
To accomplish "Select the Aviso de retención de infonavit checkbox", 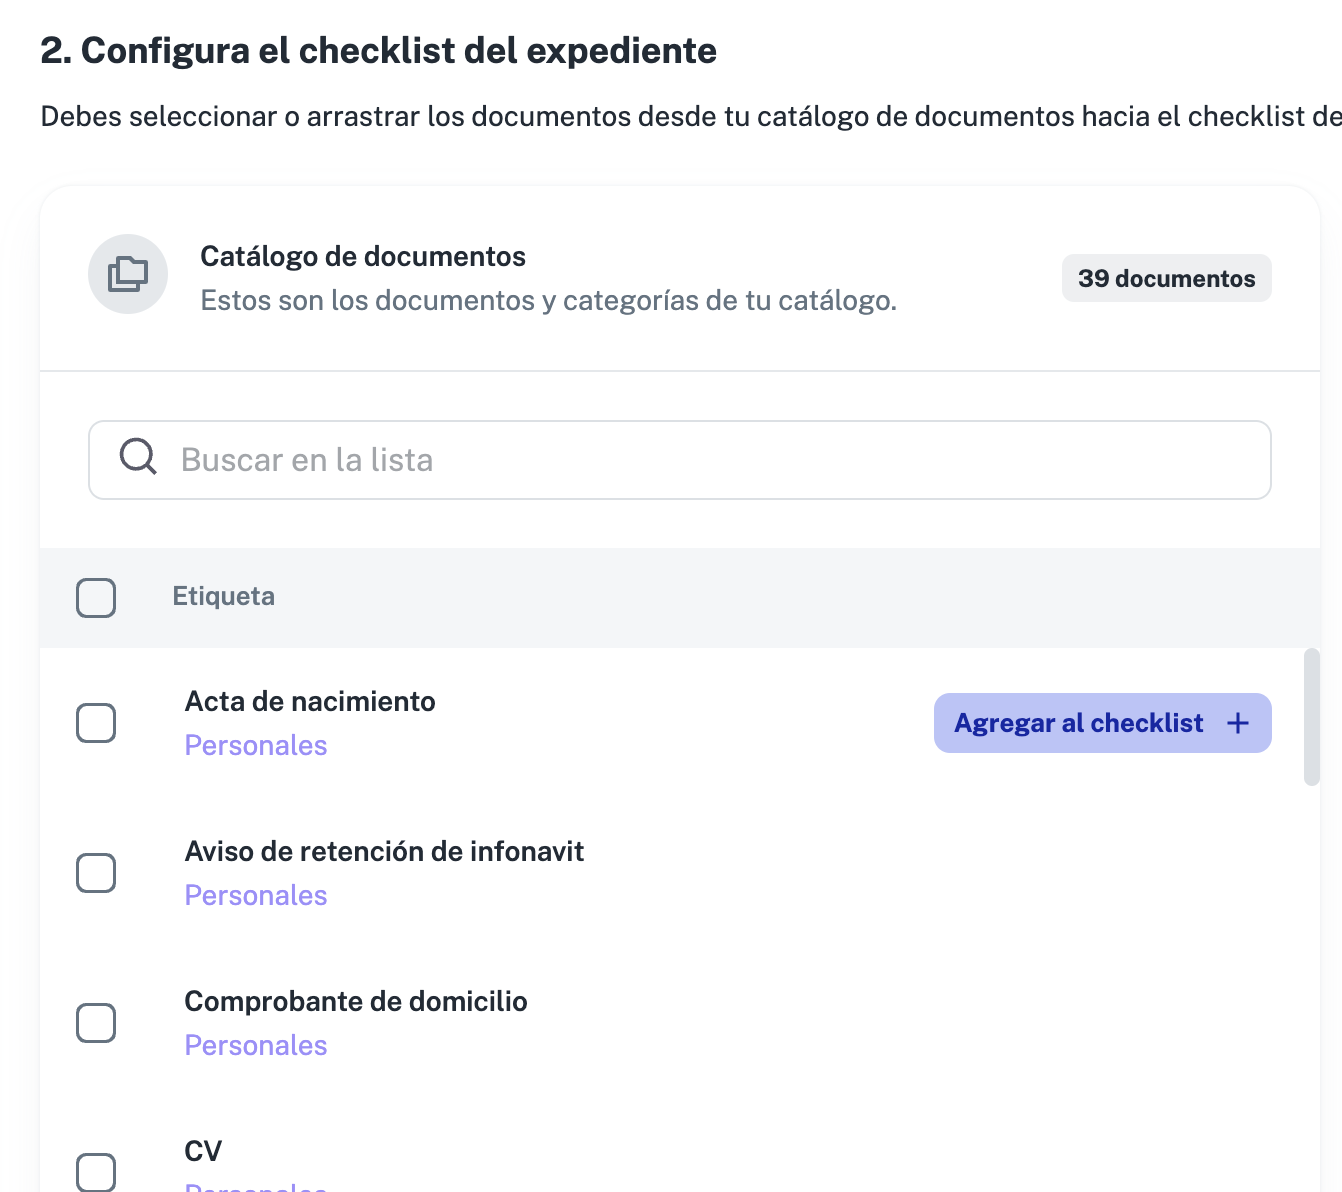I will click(x=96, y=873).
